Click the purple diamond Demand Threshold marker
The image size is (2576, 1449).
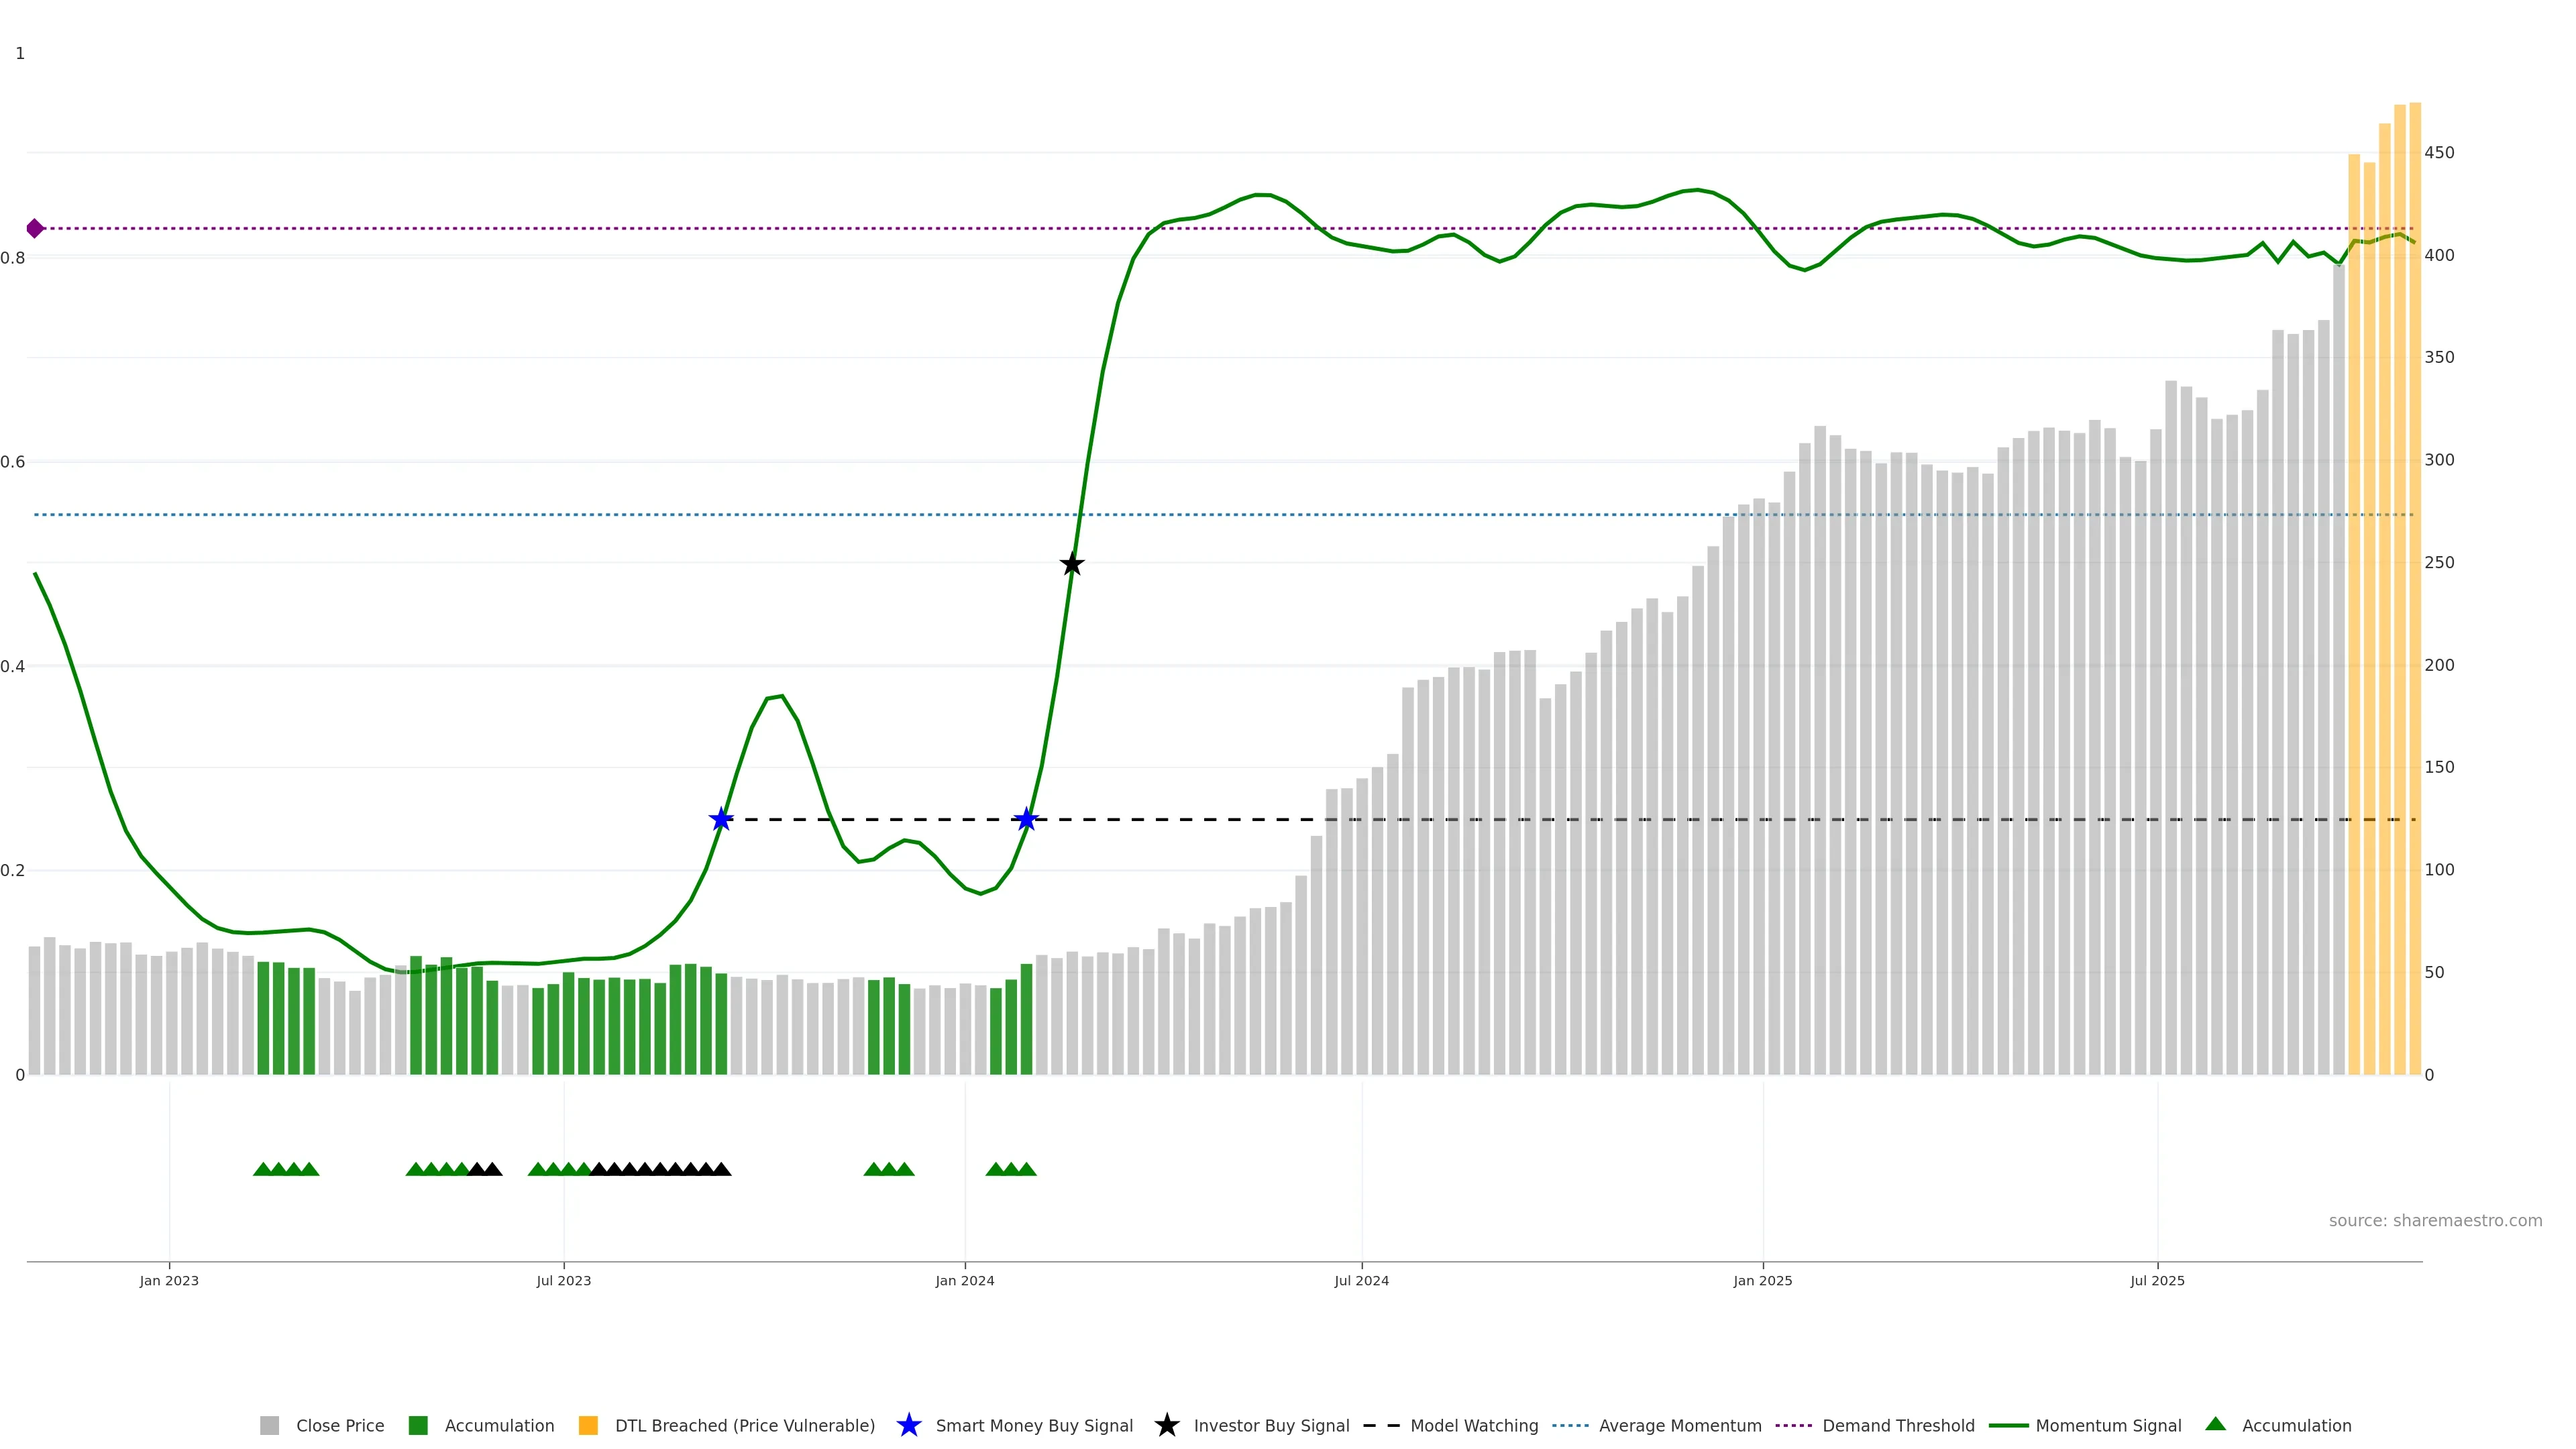pyautogui.click(x=35, y=229)
